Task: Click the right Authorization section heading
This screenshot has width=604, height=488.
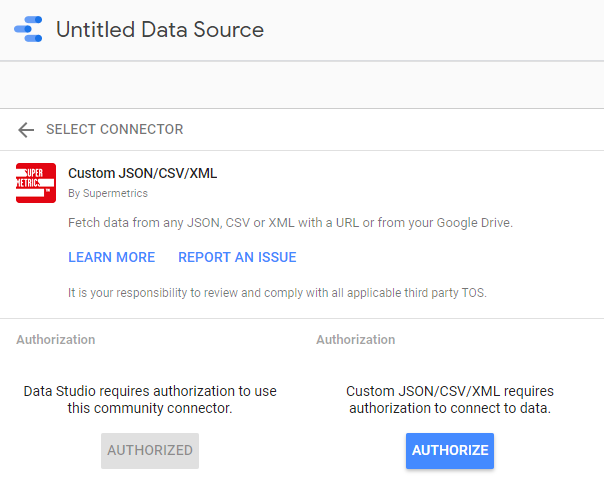Action: pos(355,340)
